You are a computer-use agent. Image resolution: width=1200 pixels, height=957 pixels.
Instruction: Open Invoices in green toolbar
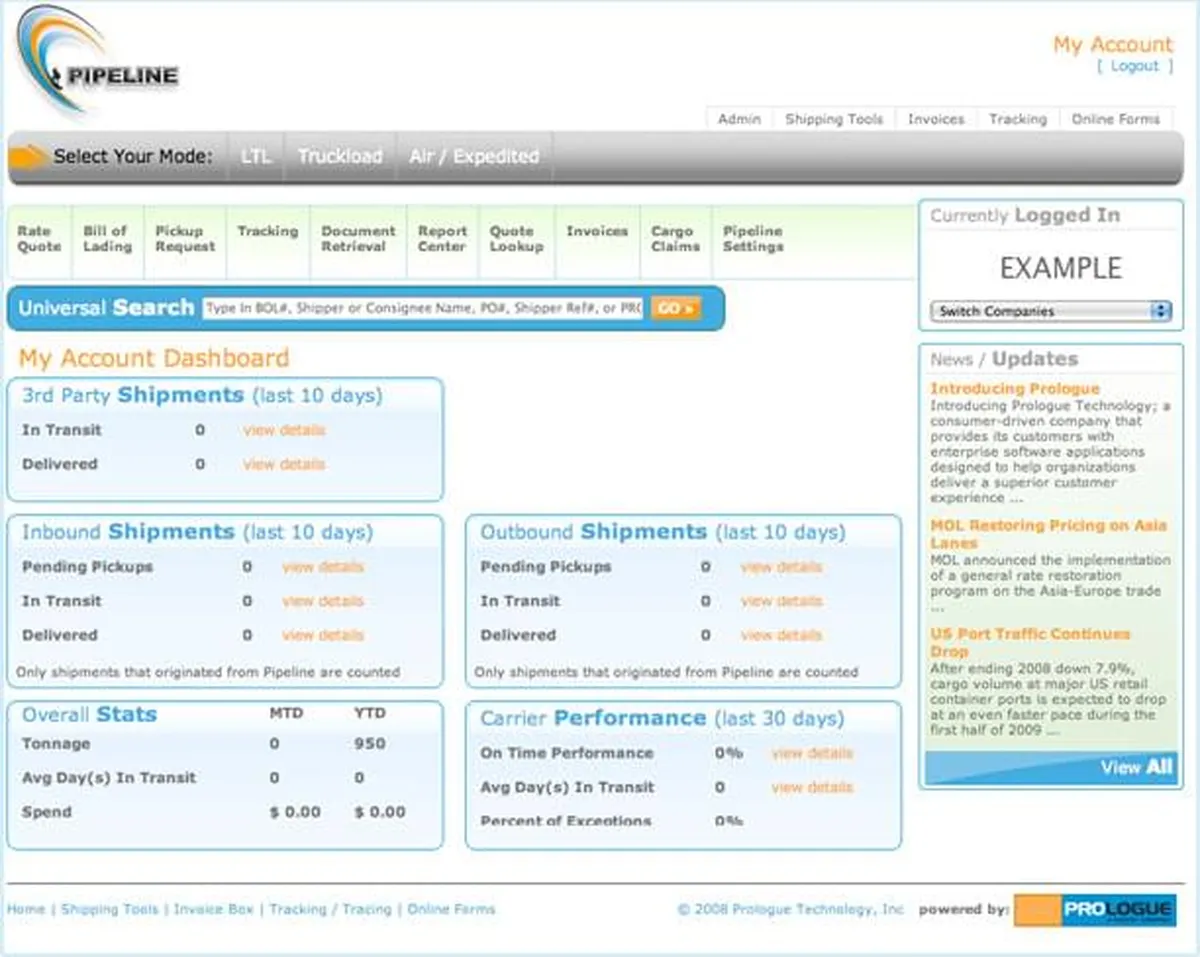597,231
